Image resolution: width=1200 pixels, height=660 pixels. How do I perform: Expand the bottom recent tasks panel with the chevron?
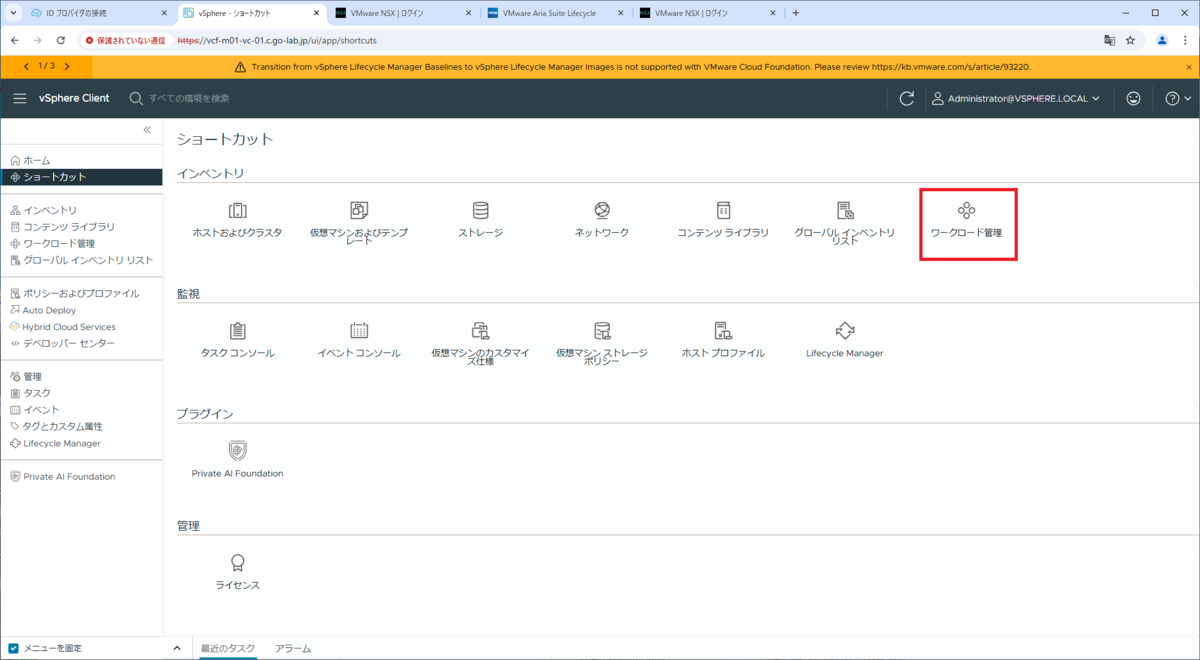click(x=177, y=648)
